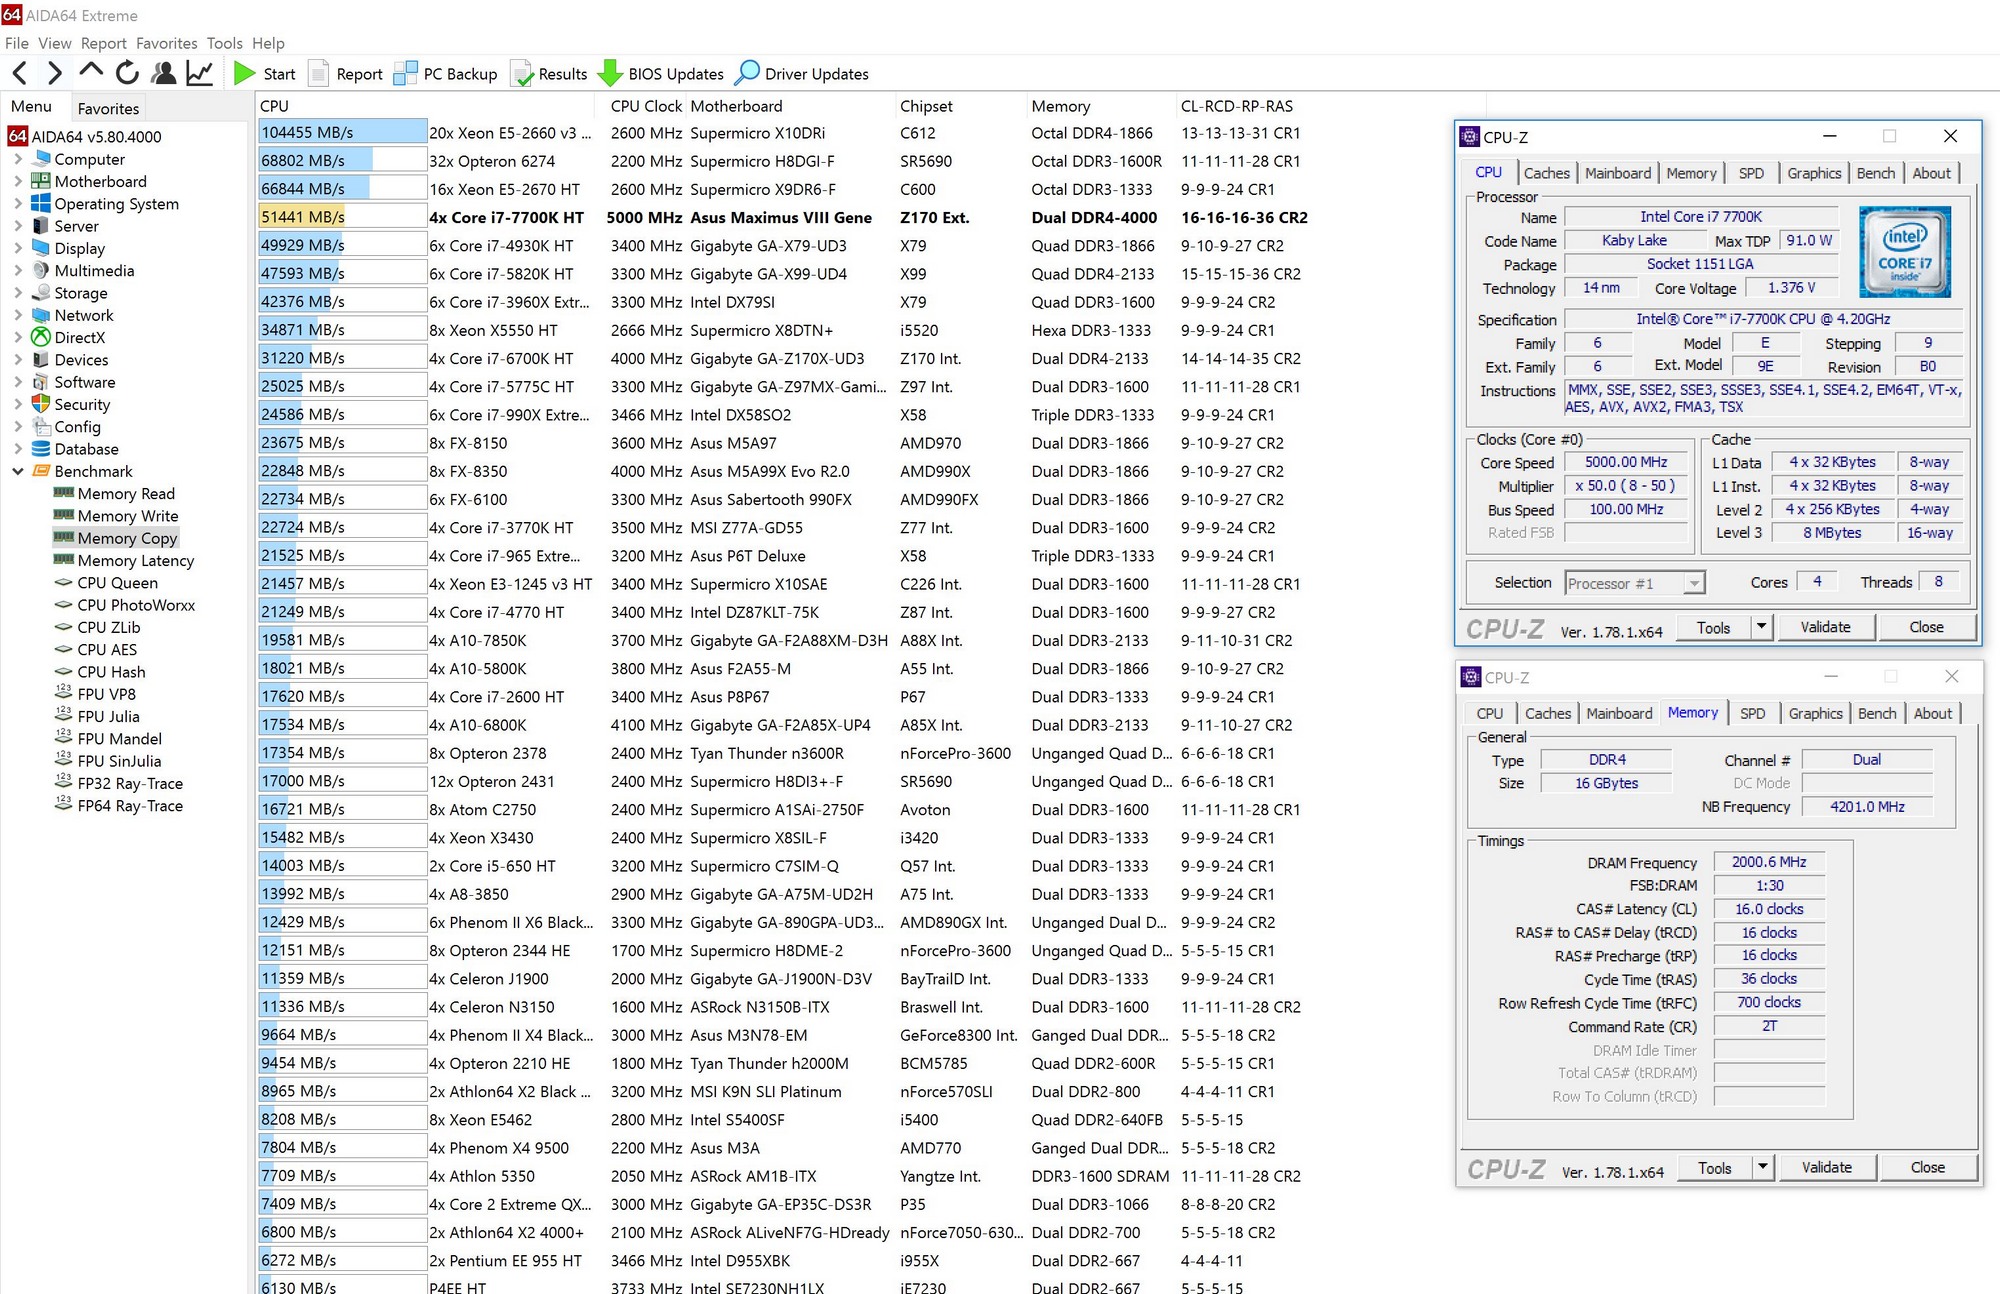Image resolution: width=2000 pixels, height=1294 pixels.
Task: Open Results from the toolbar
Action: pos(549,73)
